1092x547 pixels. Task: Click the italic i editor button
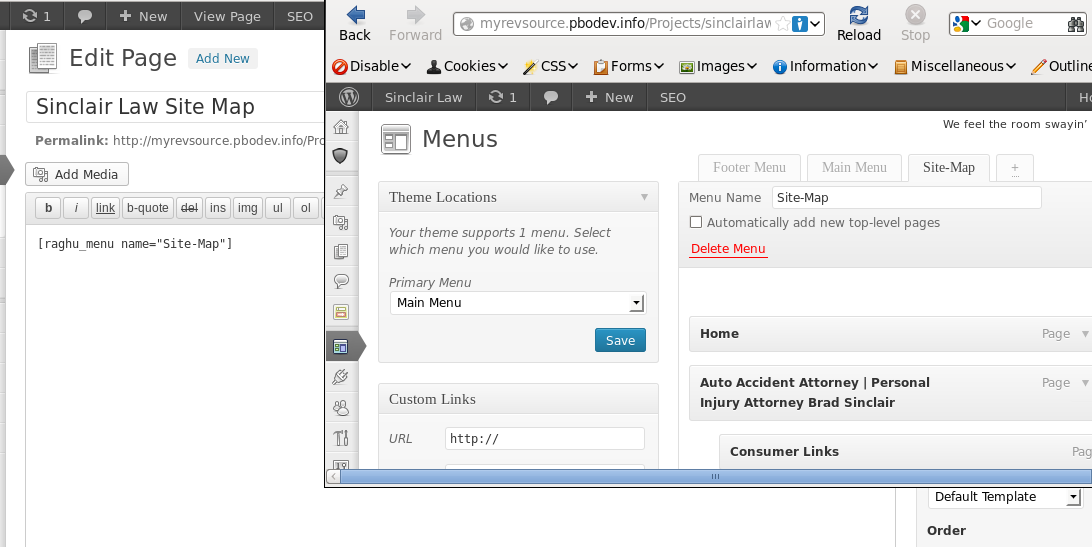tap(76, 208)
